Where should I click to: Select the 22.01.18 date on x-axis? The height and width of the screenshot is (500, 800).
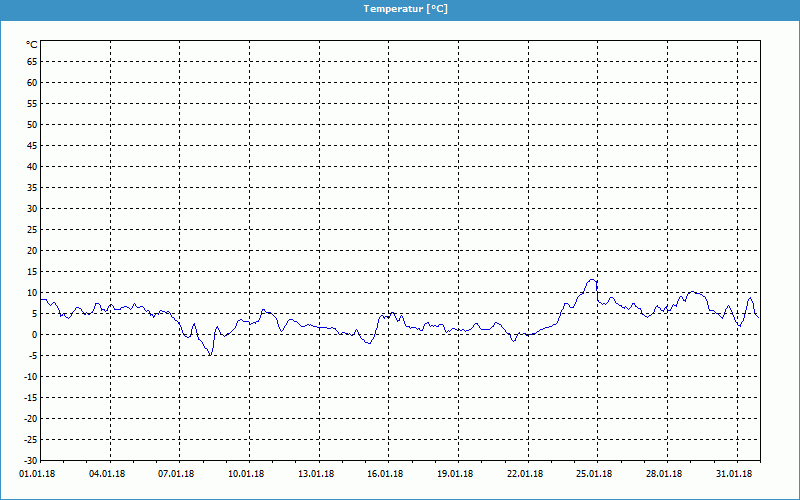click(x=525, y=474)
